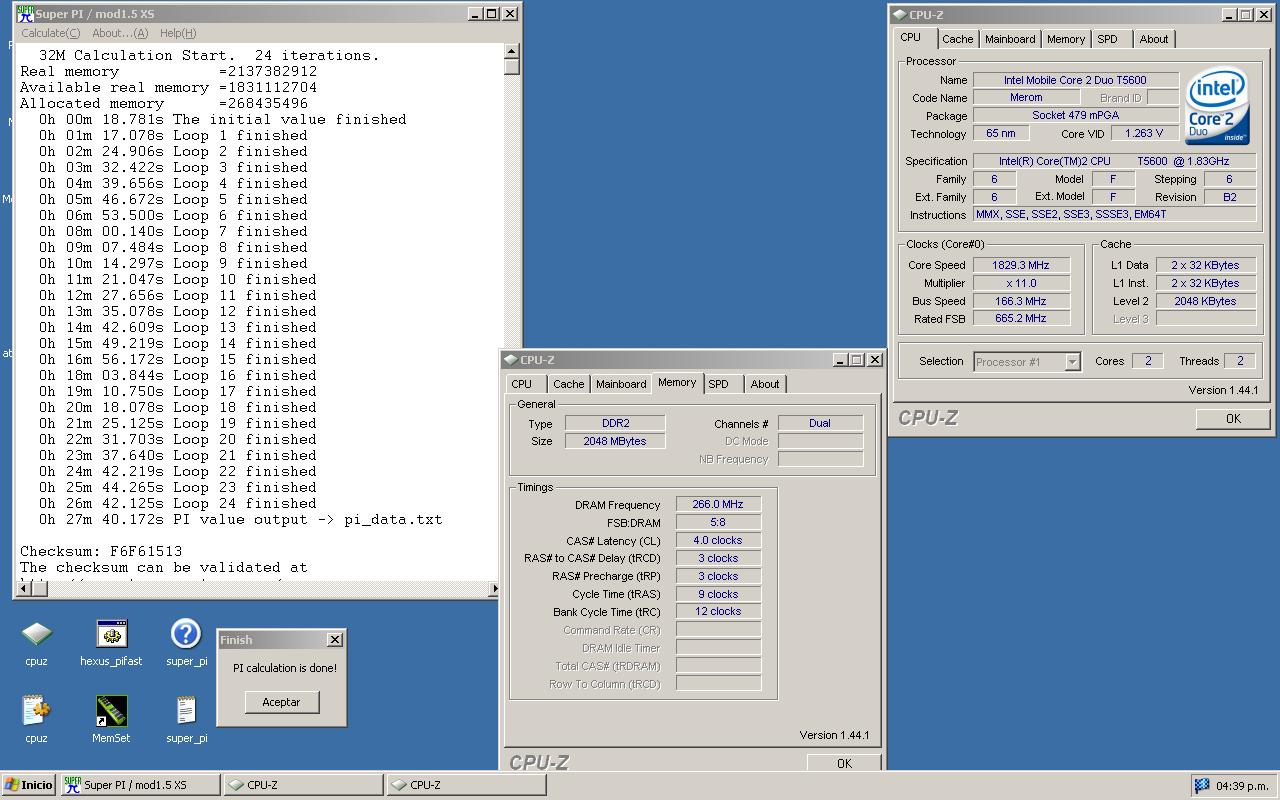Select Cache tab in CPU-Z memory window
This screenshot has height=800, width=1280.
point(568,384)
